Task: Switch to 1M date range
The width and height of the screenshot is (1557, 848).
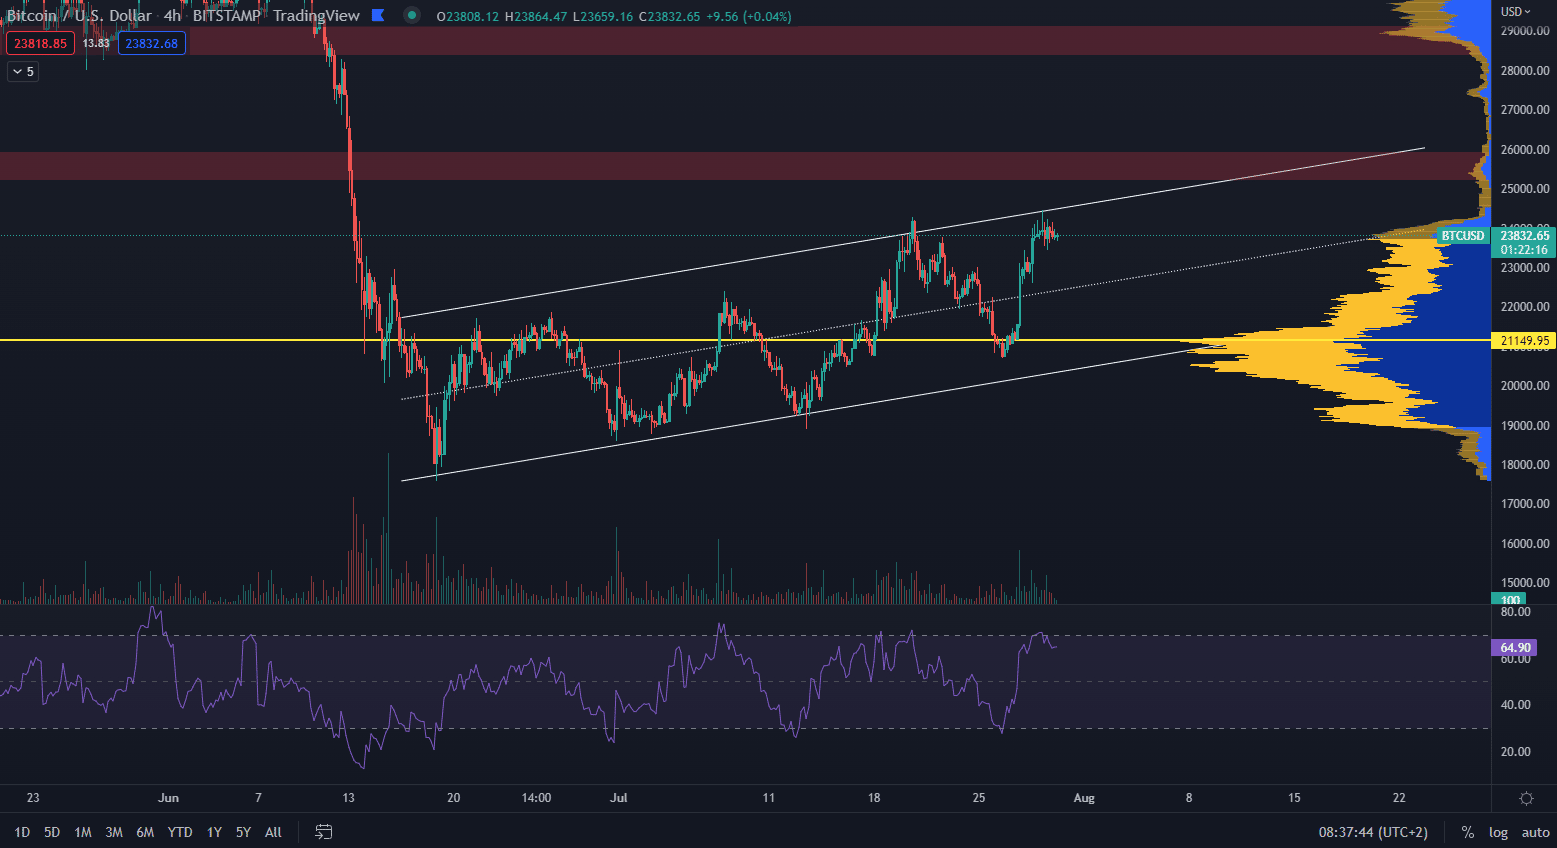Action: coord(83,832)
